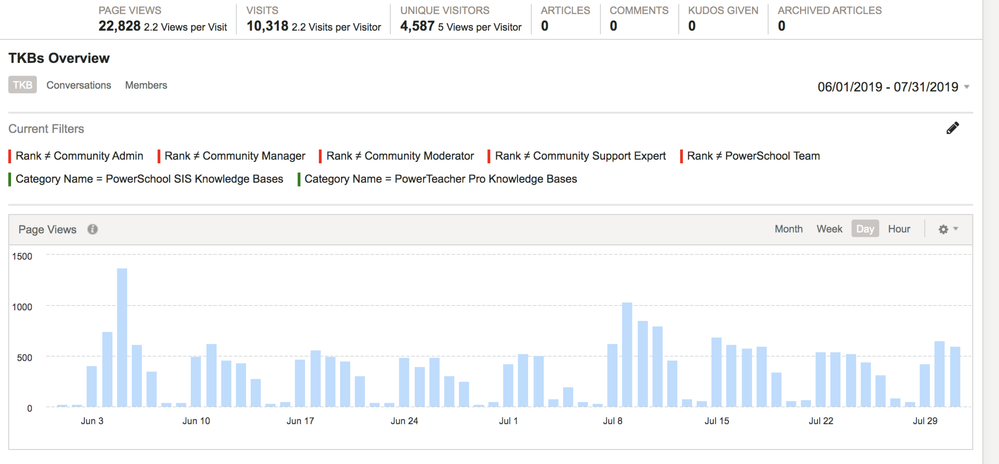This screenshot has height=464, width=999.
Task: Click the KUDOS GIVEN metric
Action: 723,19
